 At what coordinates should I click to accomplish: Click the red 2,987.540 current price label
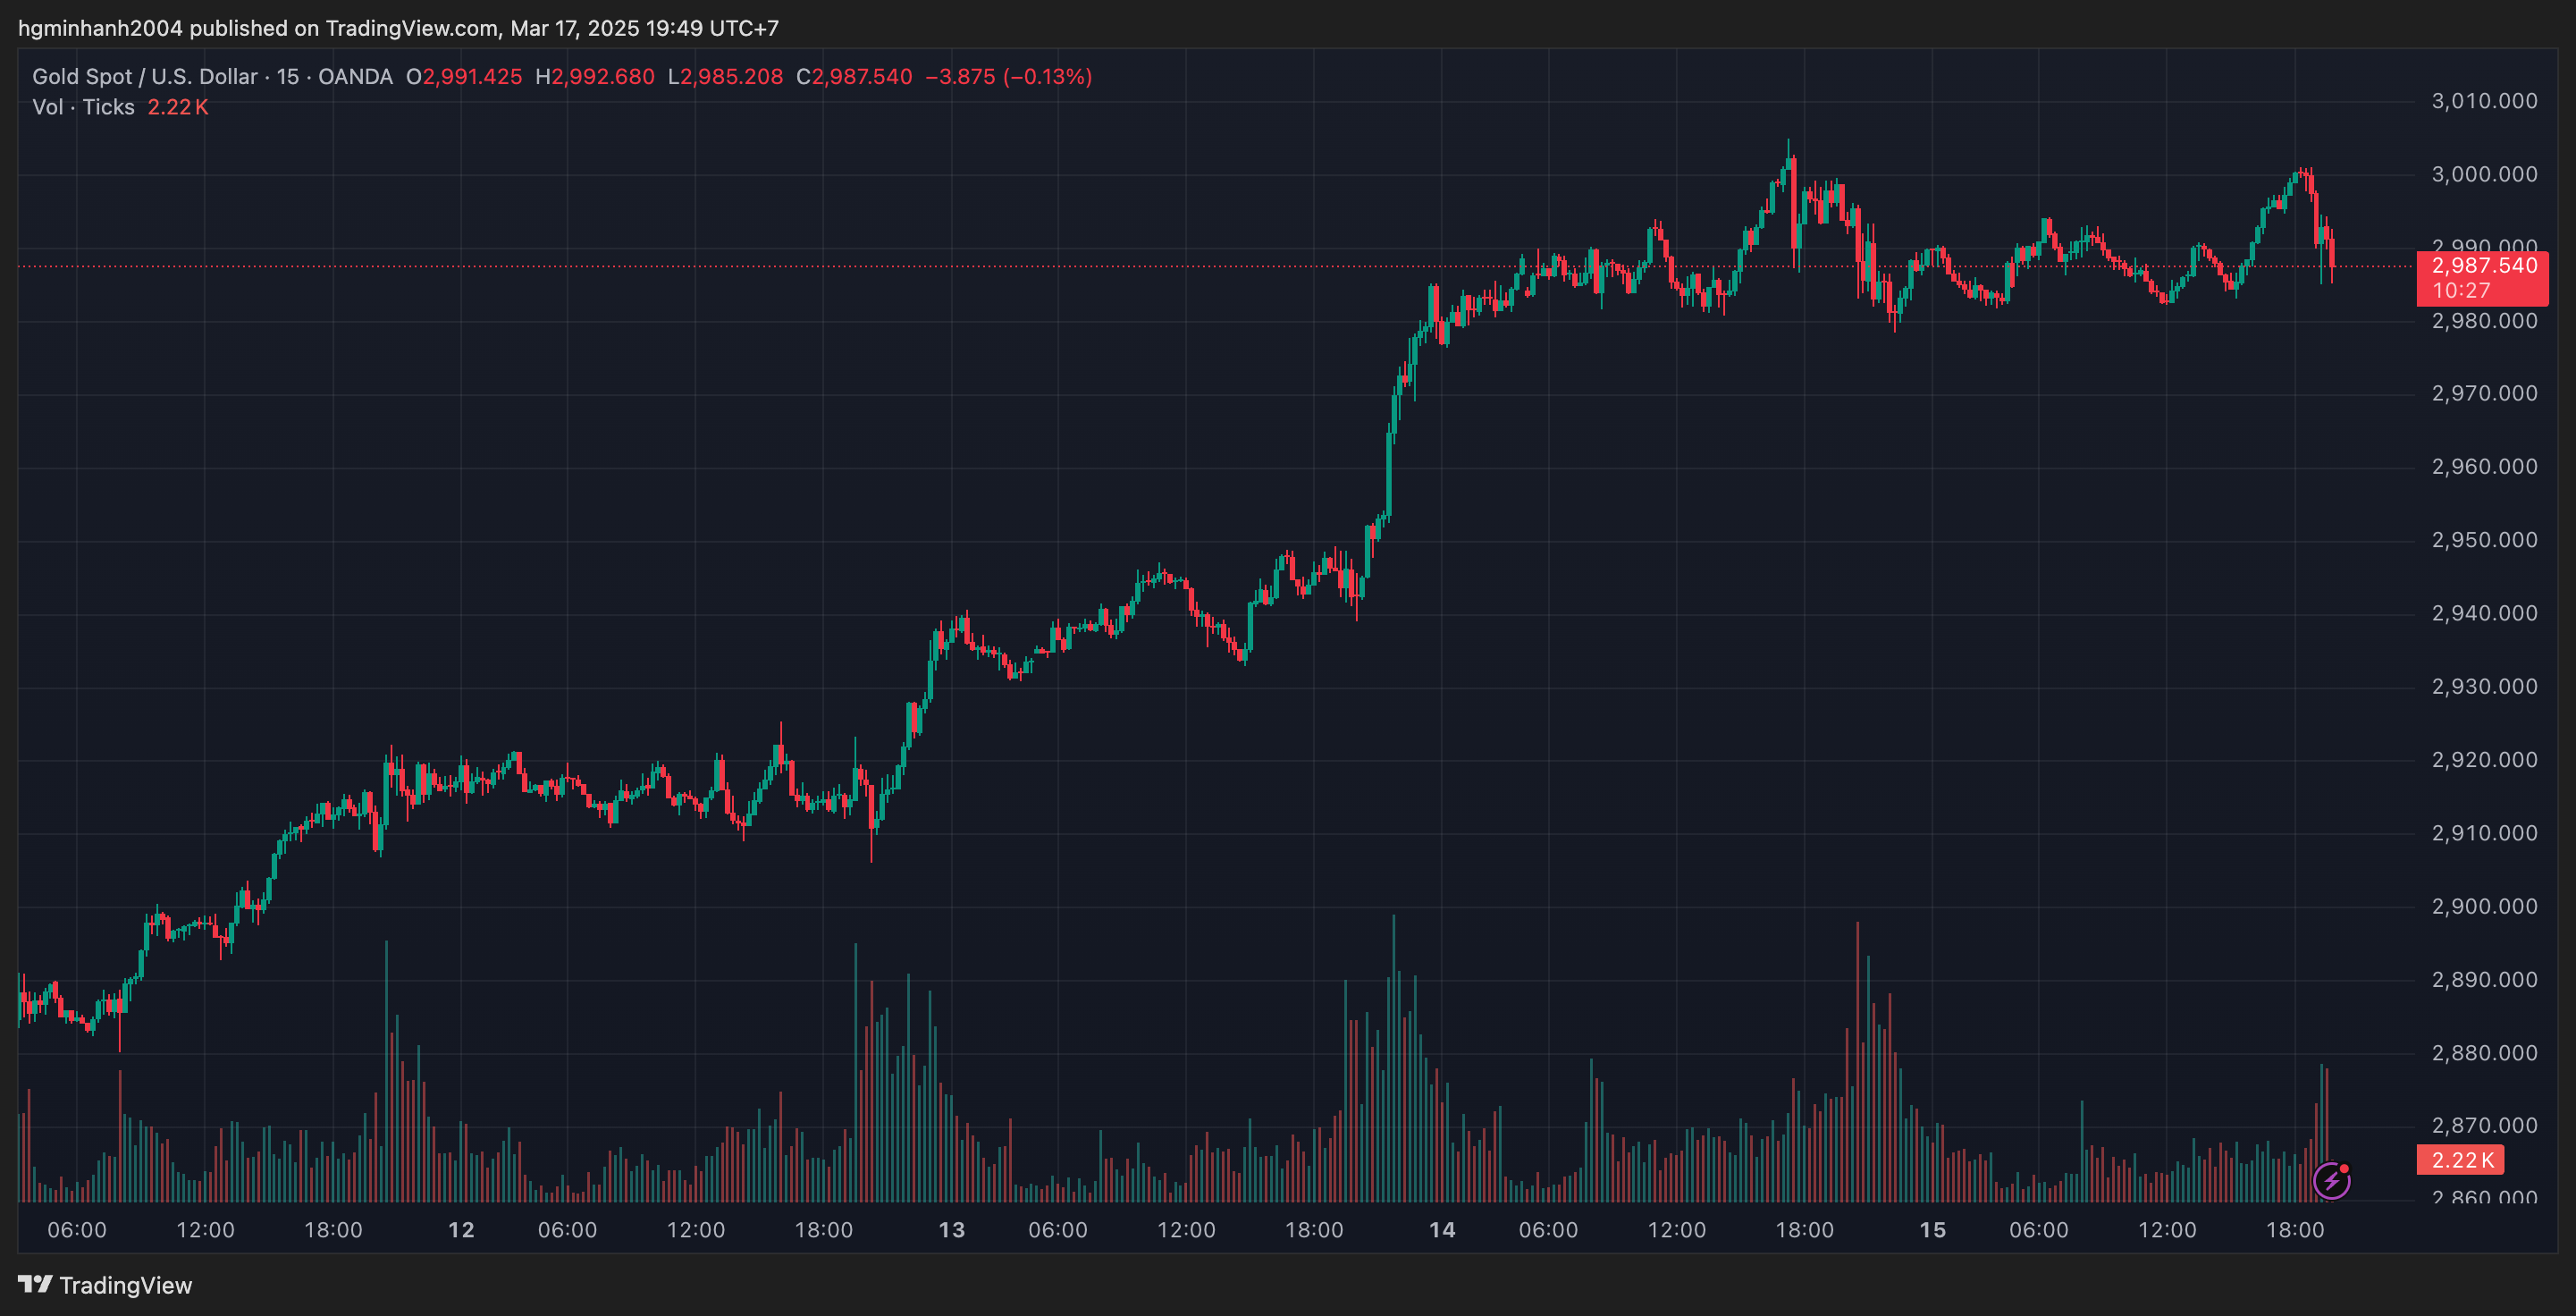2483,277
